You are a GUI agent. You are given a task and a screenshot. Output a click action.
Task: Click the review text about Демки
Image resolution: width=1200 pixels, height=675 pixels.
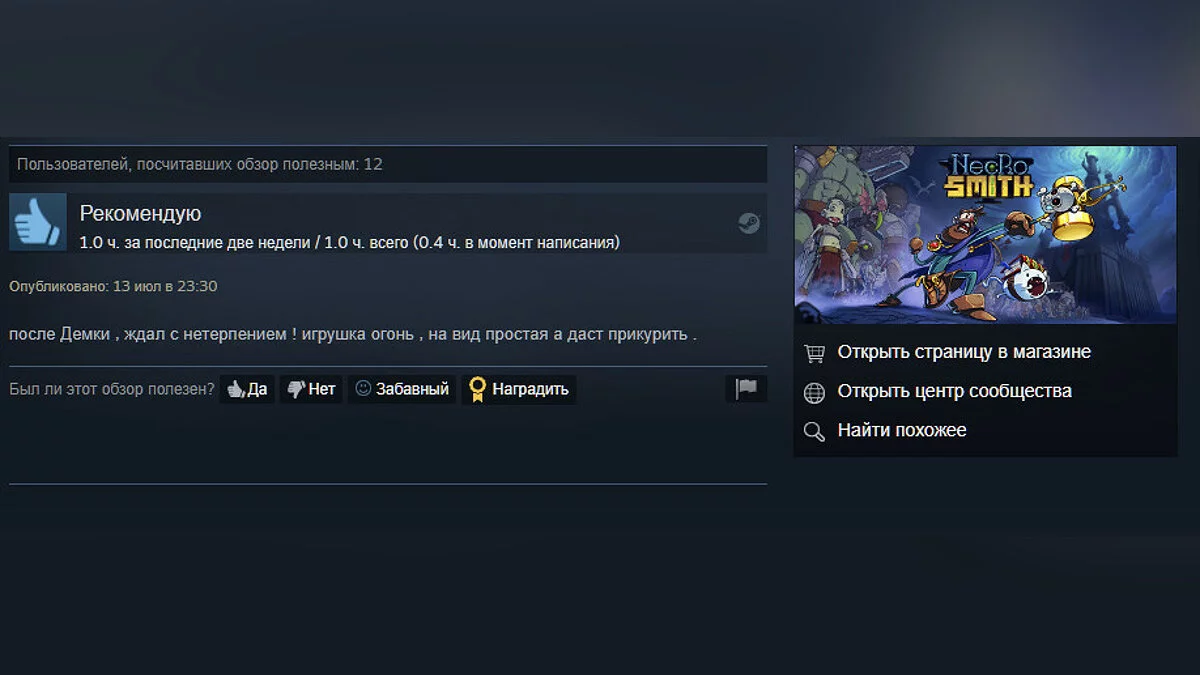tap(353, 334)
